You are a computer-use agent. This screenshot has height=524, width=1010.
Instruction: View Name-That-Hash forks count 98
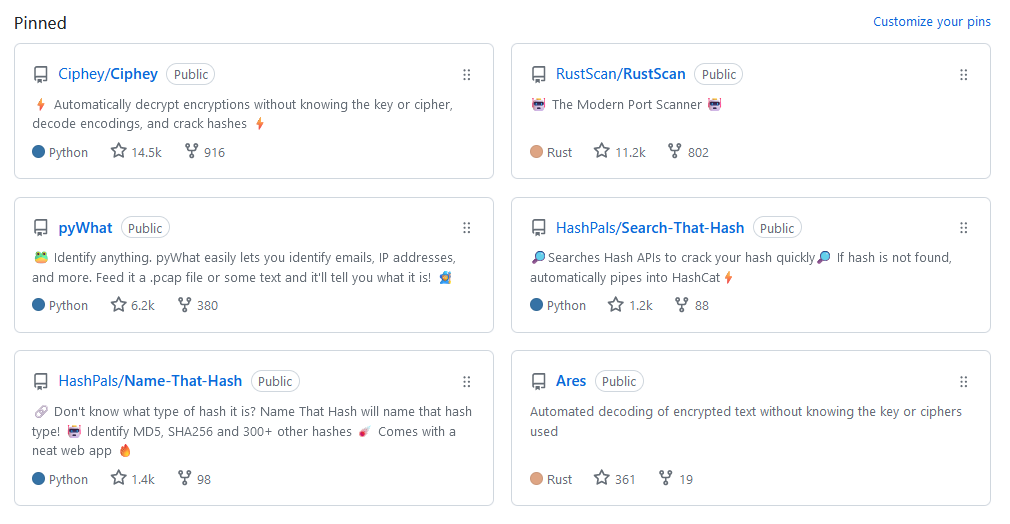click(x=194, y=479)
